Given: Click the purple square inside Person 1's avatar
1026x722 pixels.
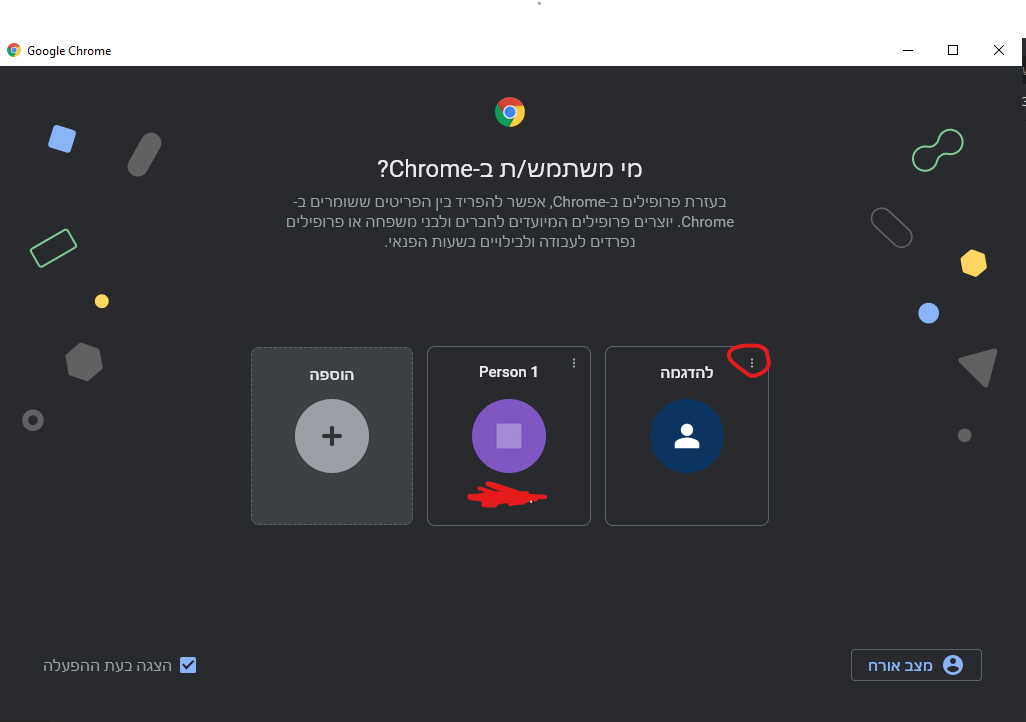Looking at the screenshot, I should pos(509,436).
